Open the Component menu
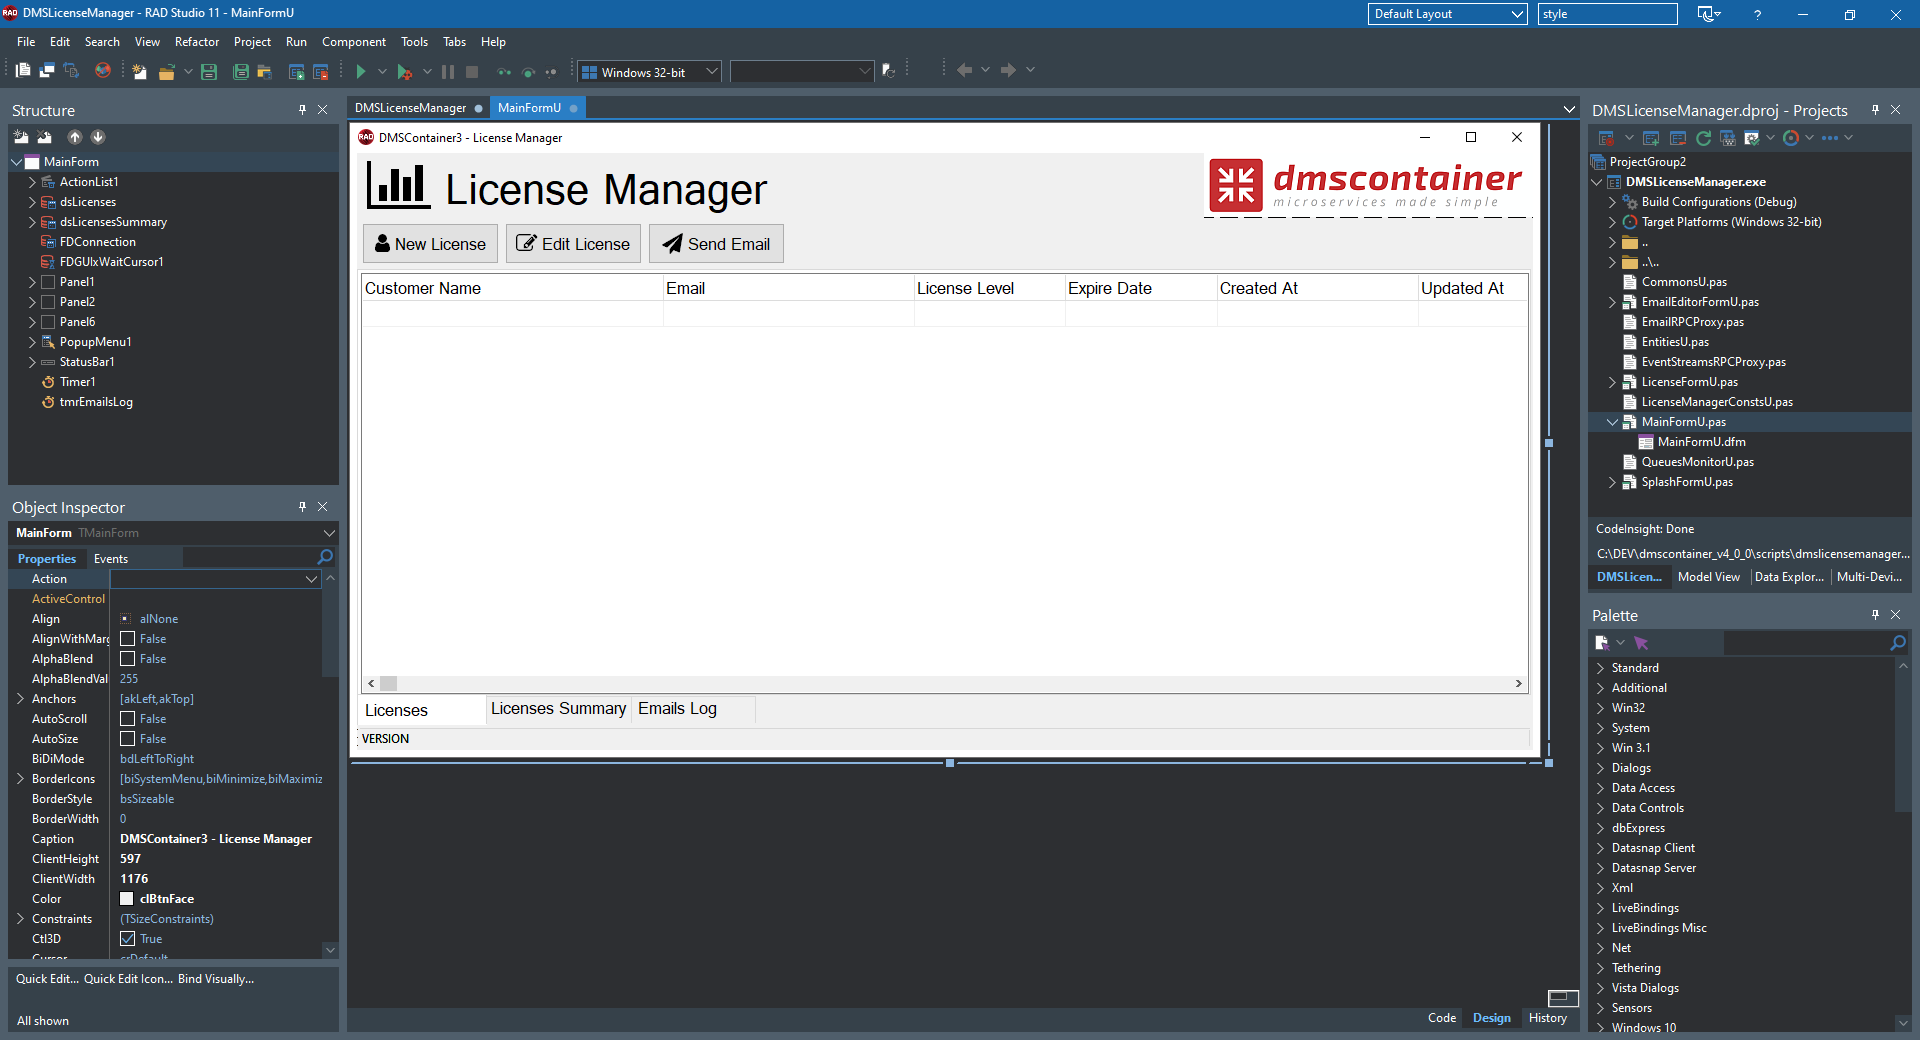The image size is (1920, 1040). 353,42
